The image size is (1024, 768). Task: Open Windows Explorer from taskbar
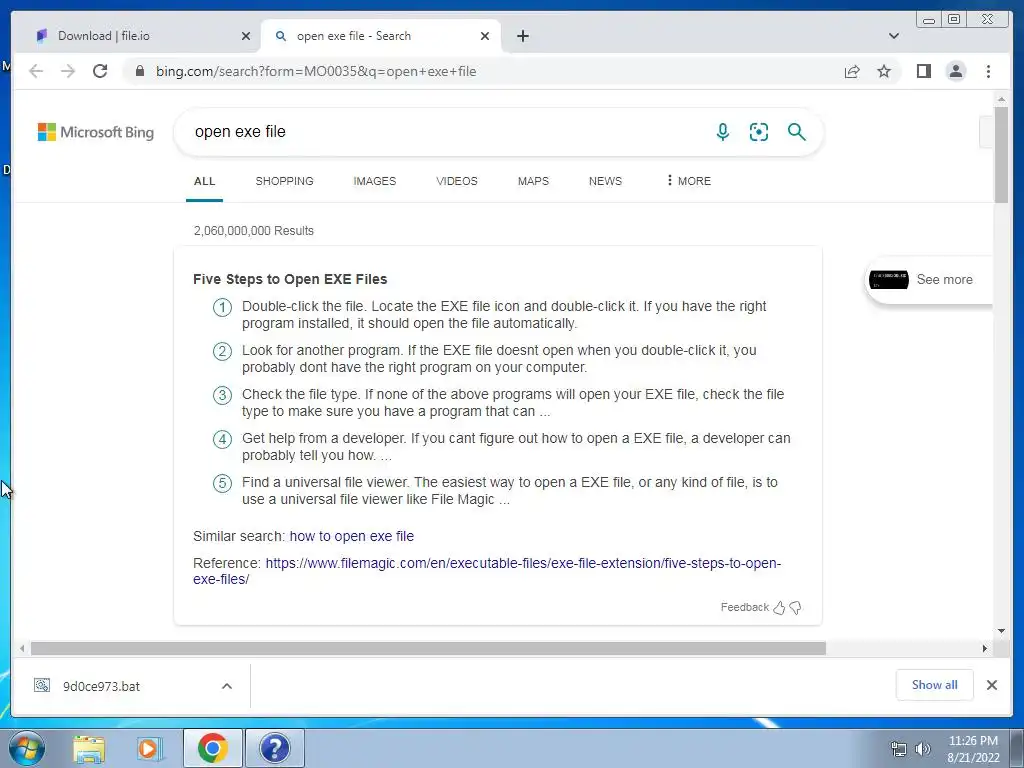(89, 749)
